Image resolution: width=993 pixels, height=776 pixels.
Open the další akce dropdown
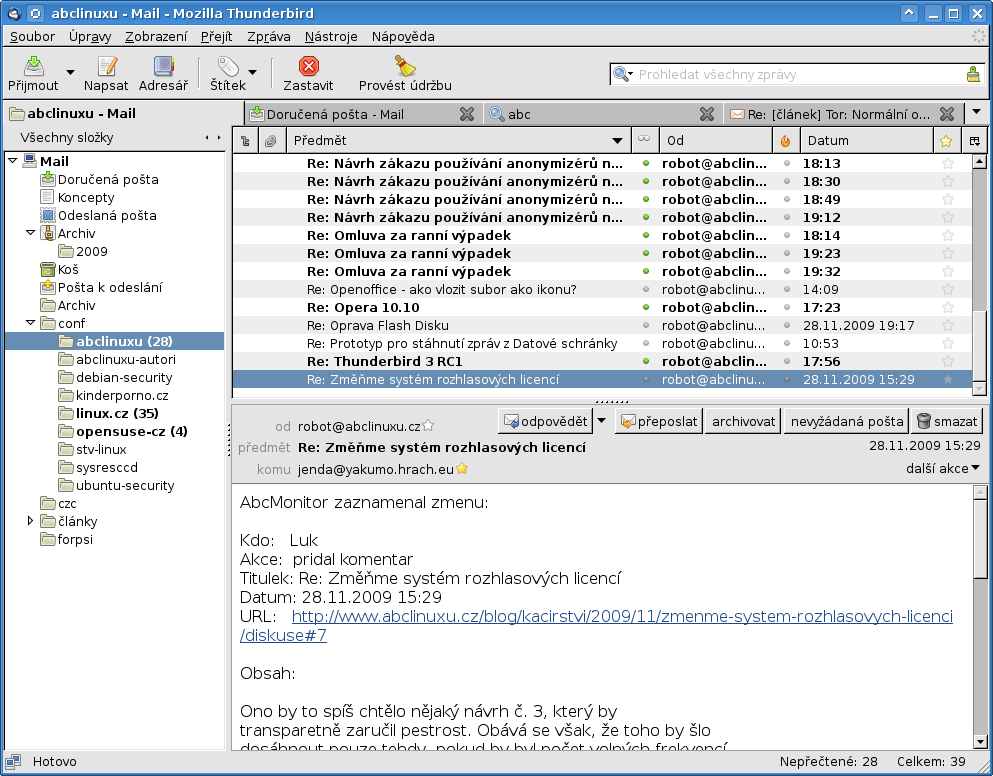pyautogui.click(x=942, y=469)
